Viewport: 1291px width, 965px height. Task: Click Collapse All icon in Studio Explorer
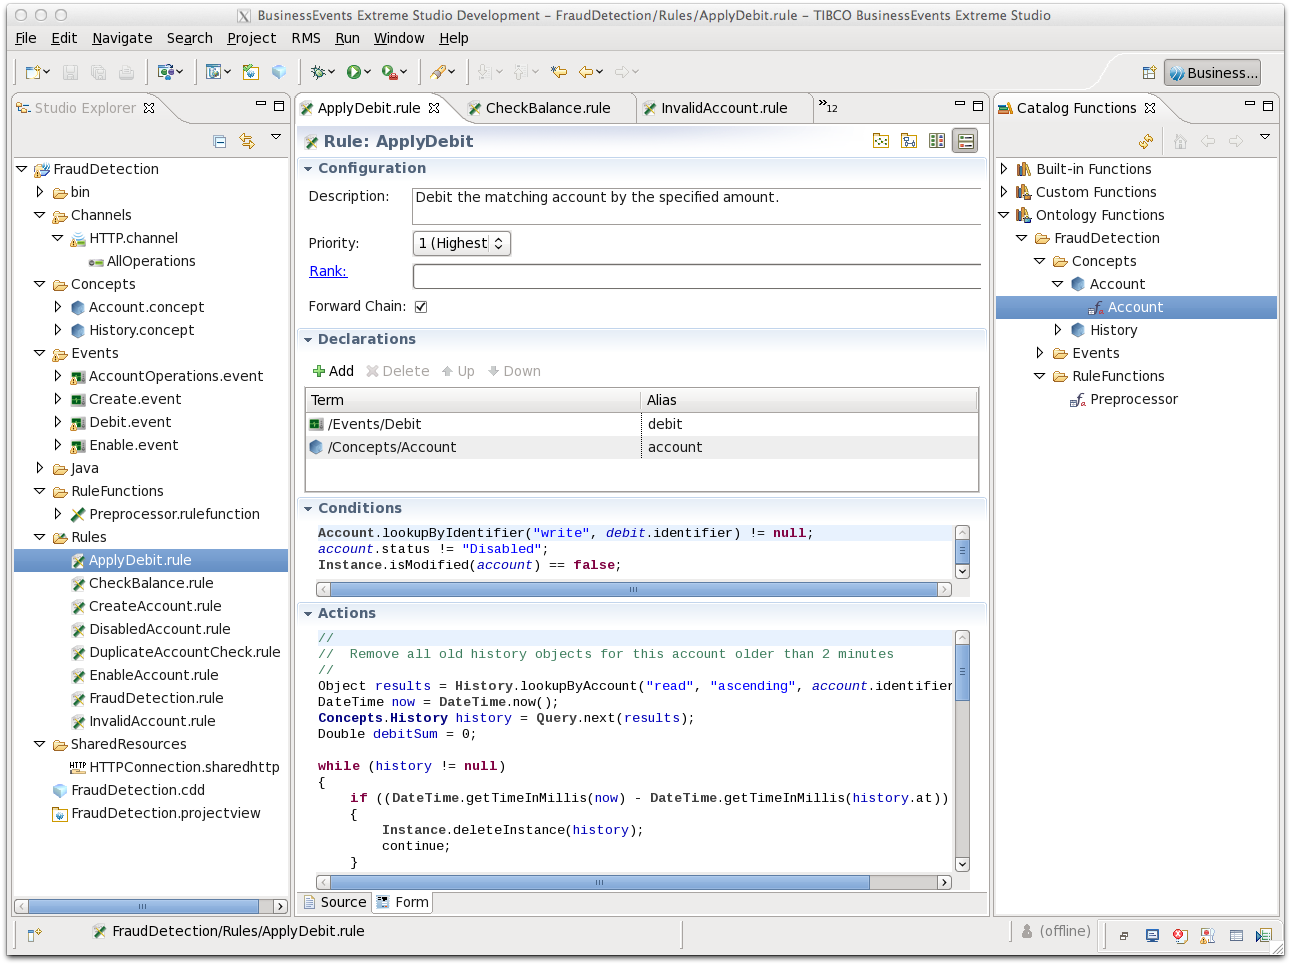(x=220, y=142)
